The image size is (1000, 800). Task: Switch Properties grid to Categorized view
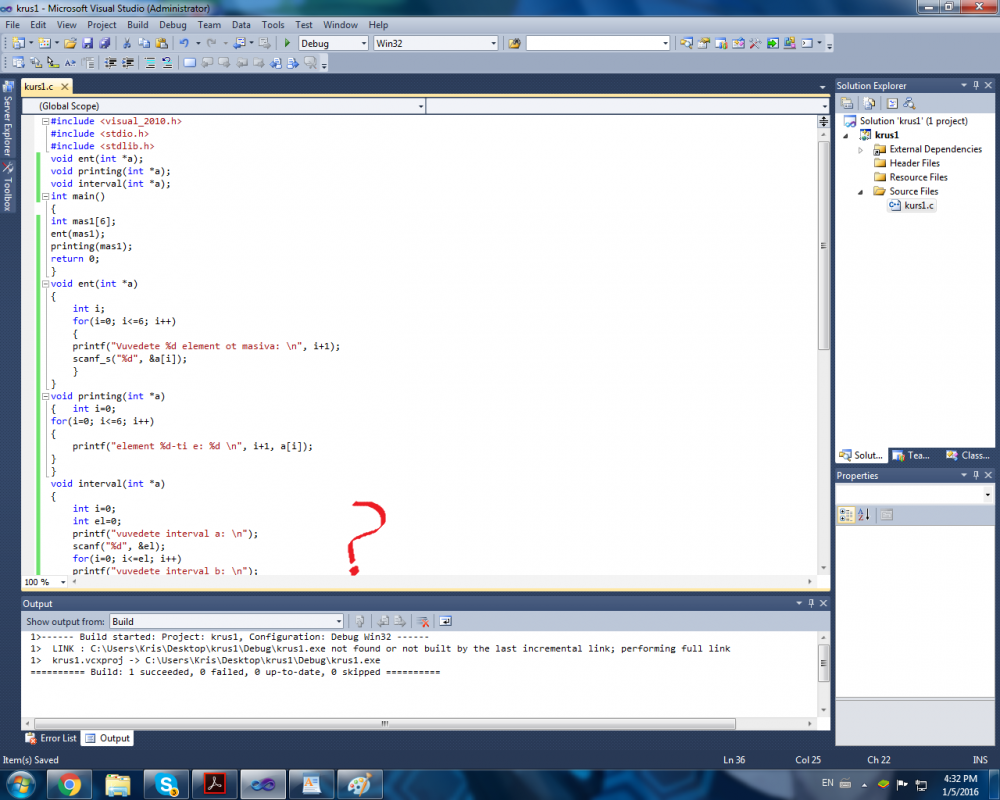846,515
